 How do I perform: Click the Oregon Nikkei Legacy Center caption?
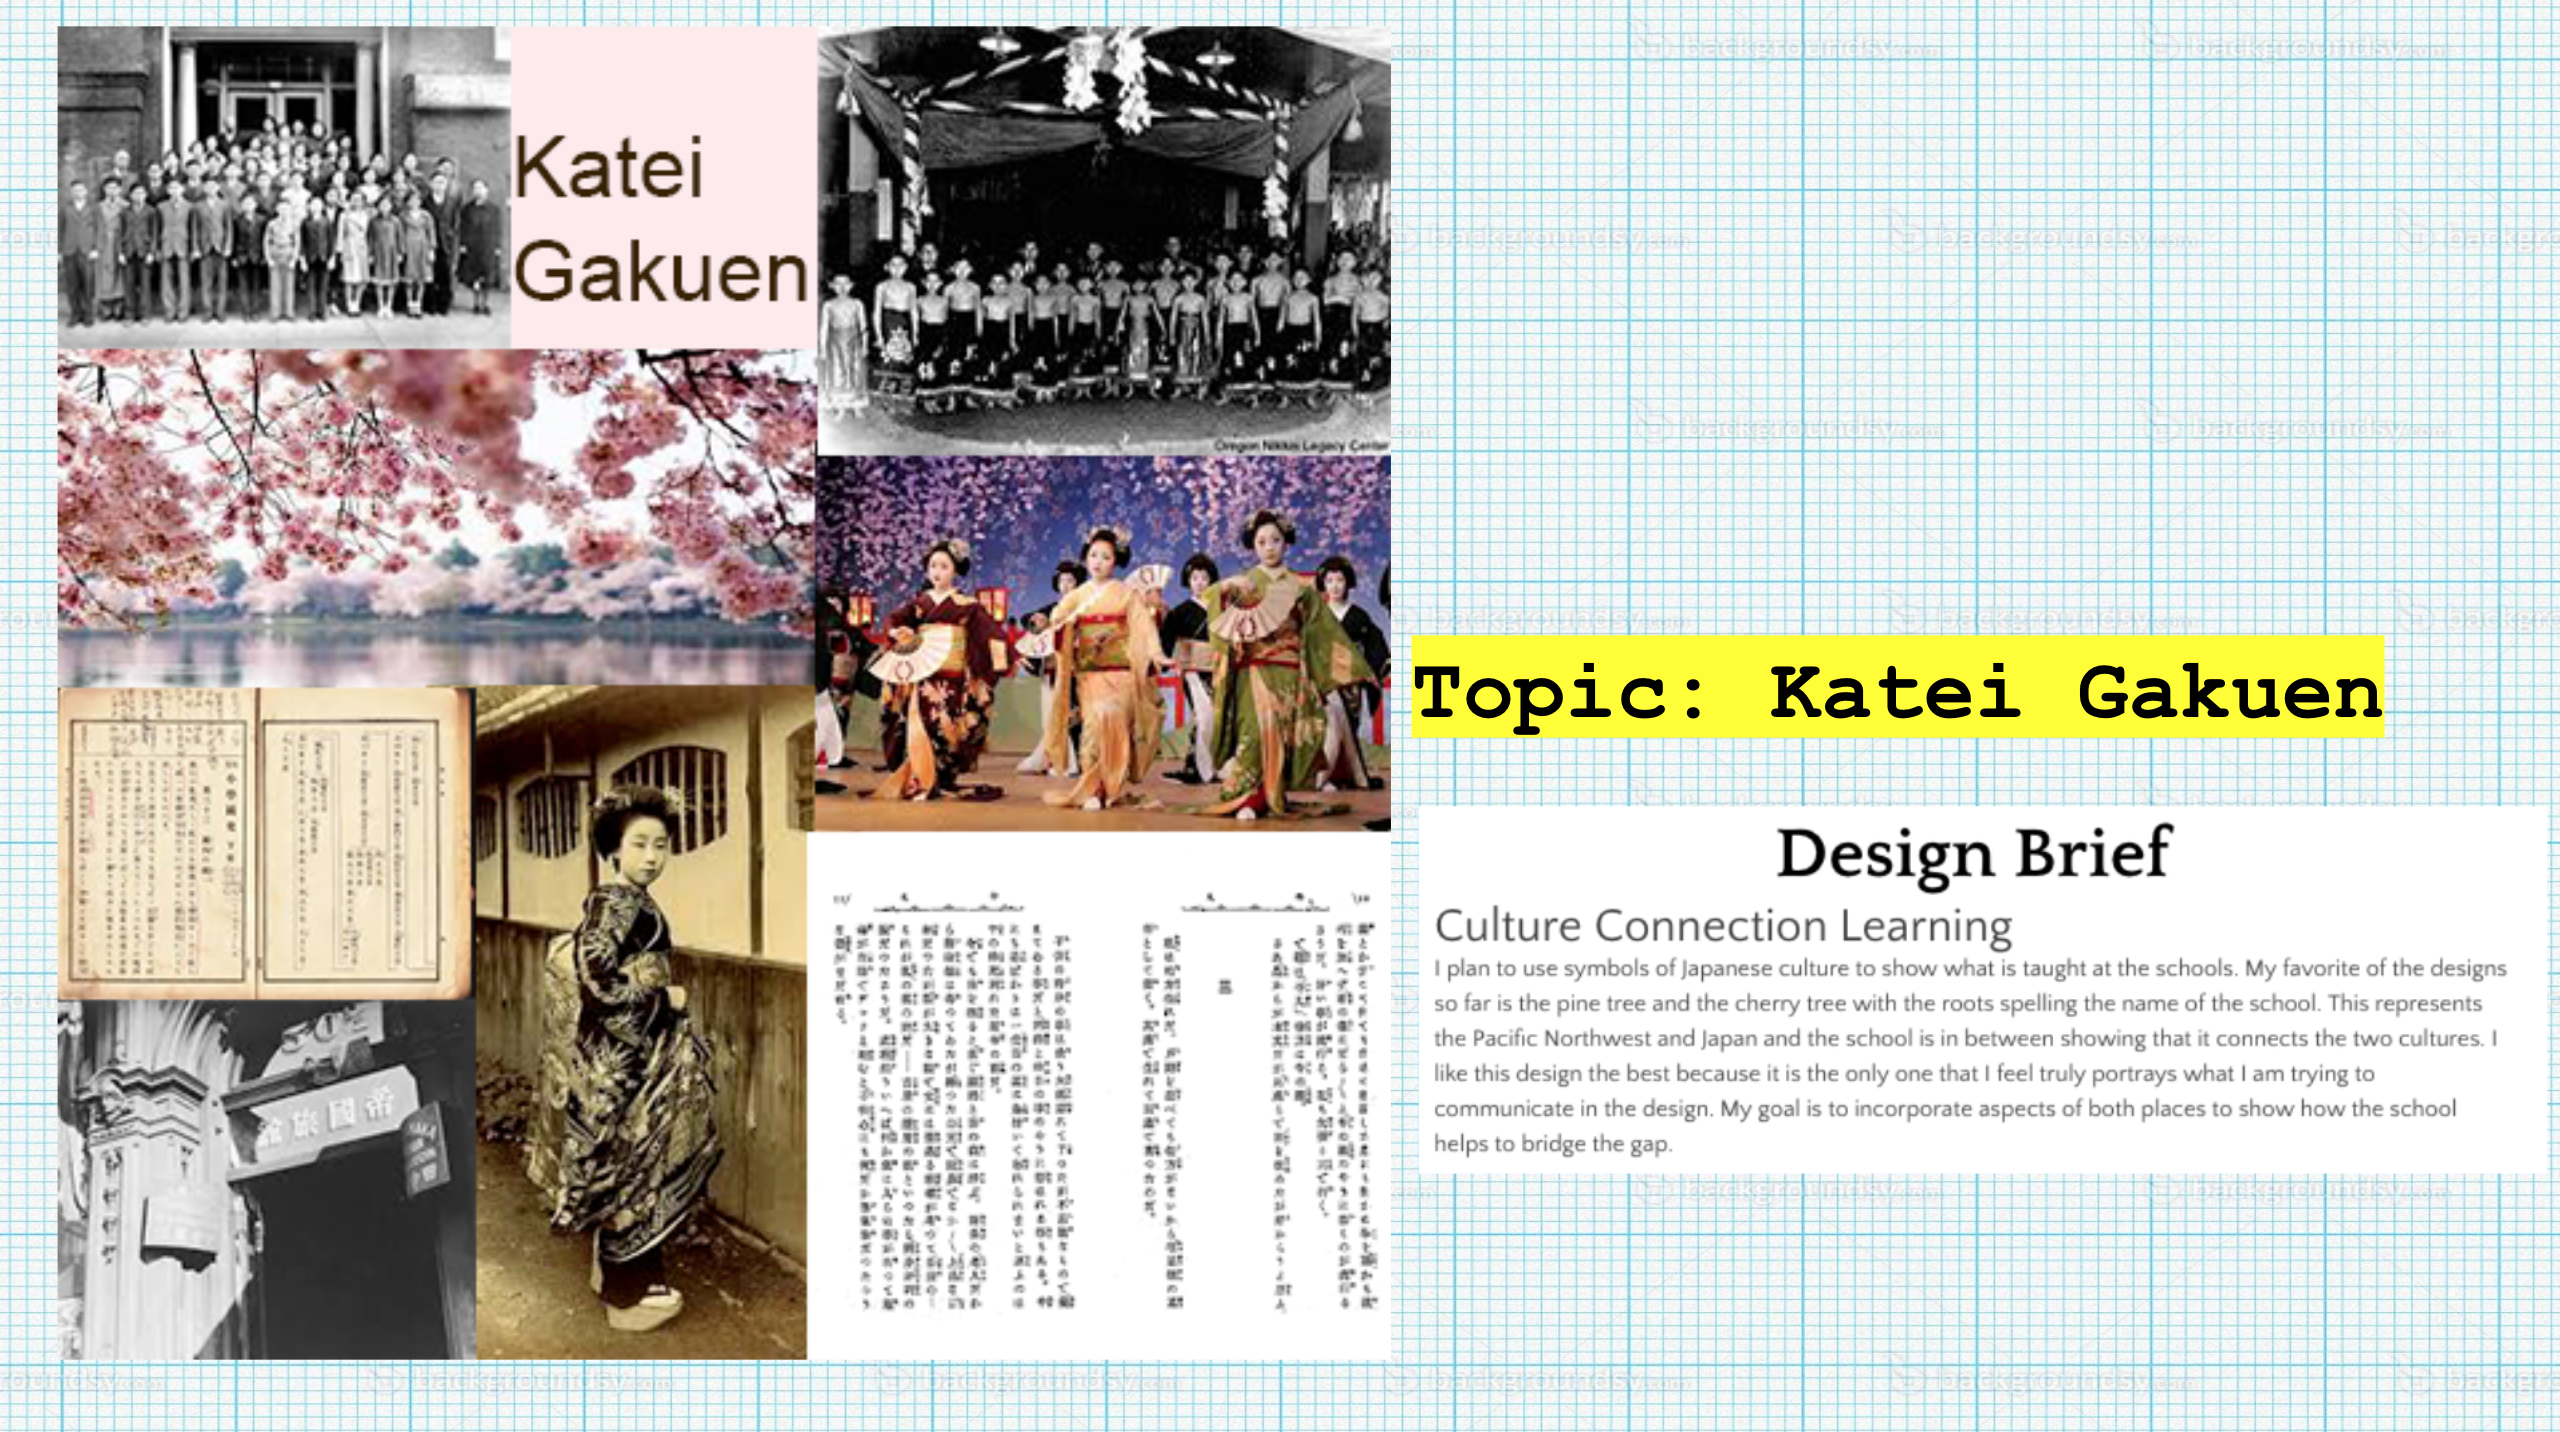tap(1300, 445)
